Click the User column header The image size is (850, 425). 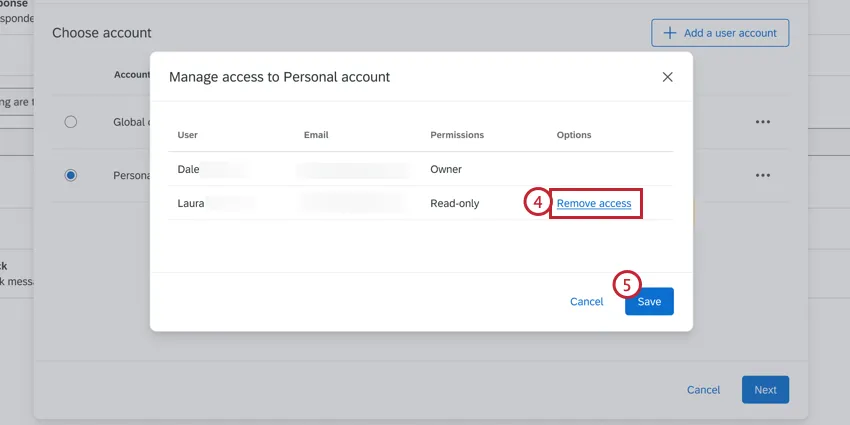coord(188,135)
